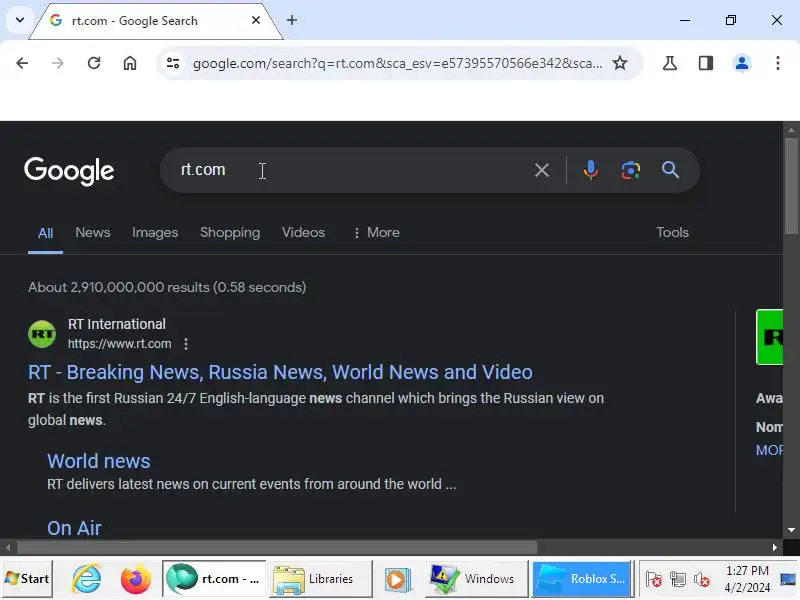
Task: Click the horizontal scrollbar left arrow
Action: pos(8,547)
